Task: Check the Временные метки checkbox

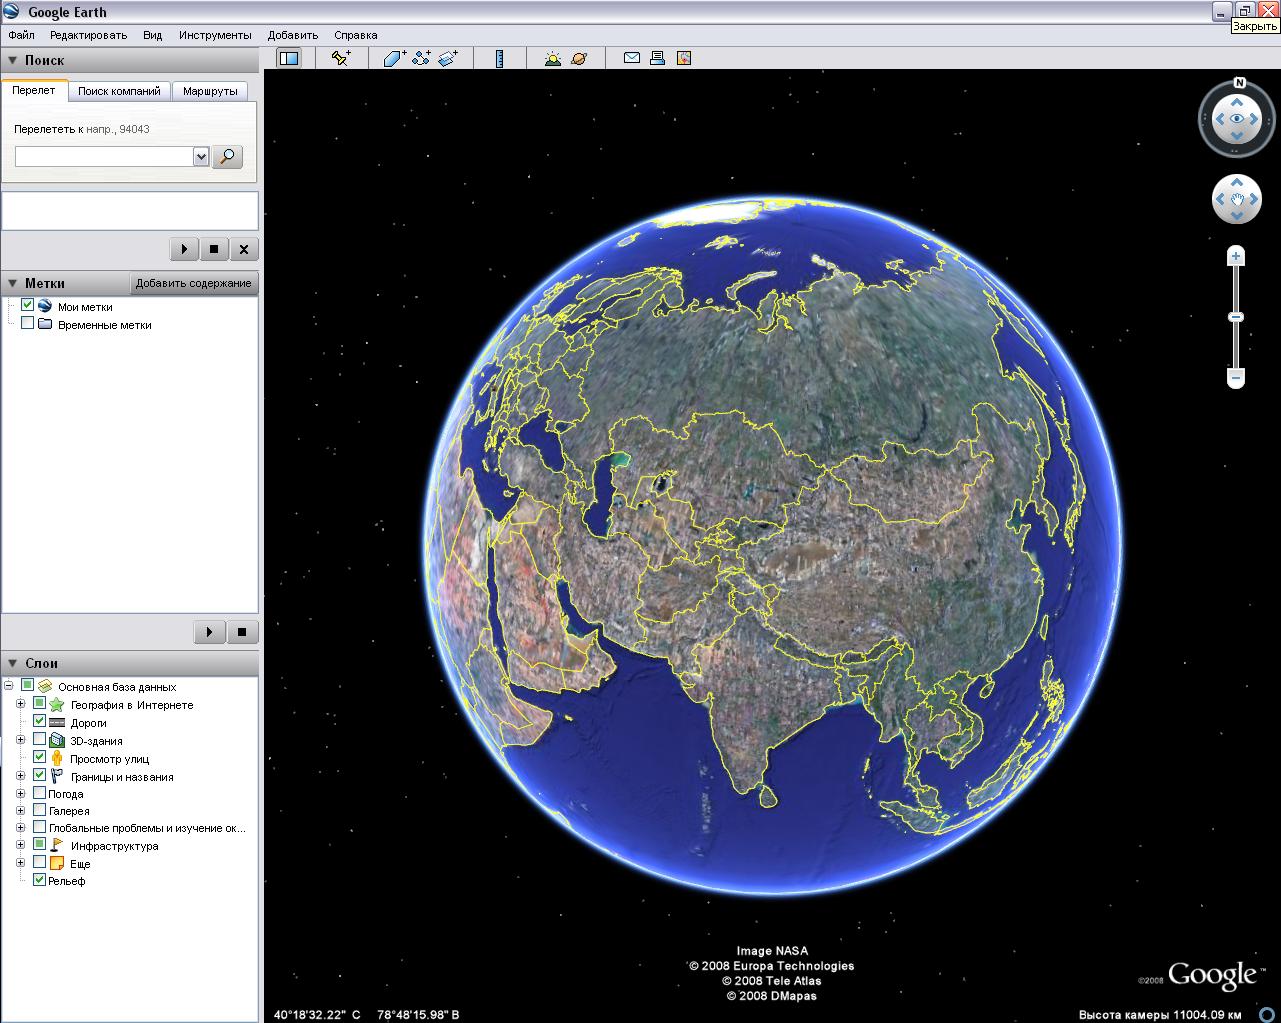Action: coord(28,323)
